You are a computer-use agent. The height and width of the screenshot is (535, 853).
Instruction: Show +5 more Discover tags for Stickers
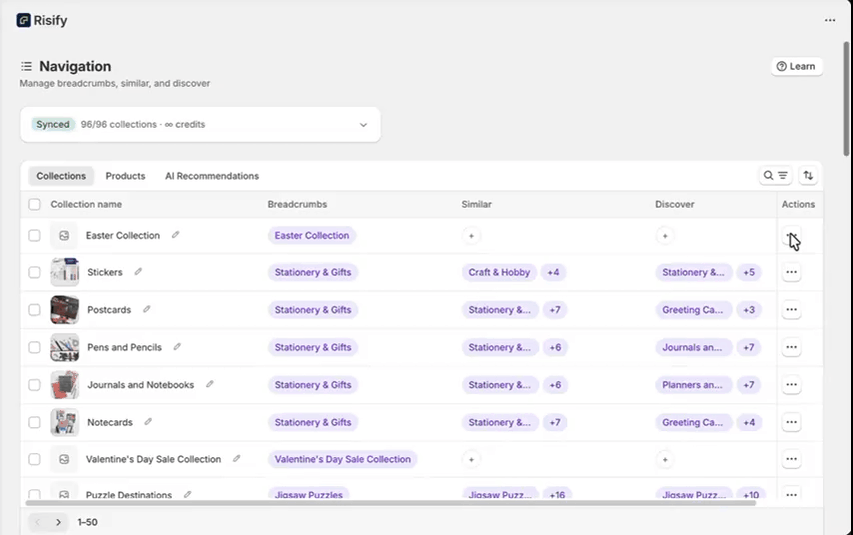750,272
